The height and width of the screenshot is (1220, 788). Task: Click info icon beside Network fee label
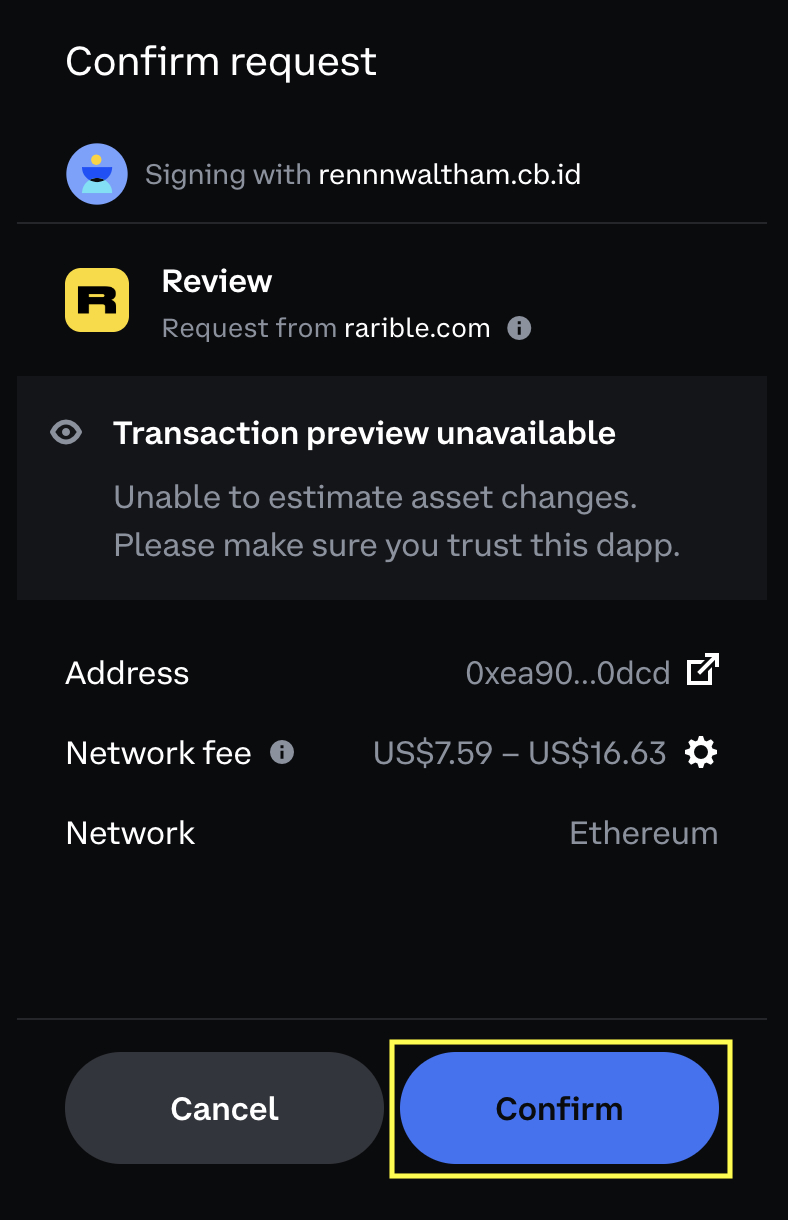click(283, 752)
